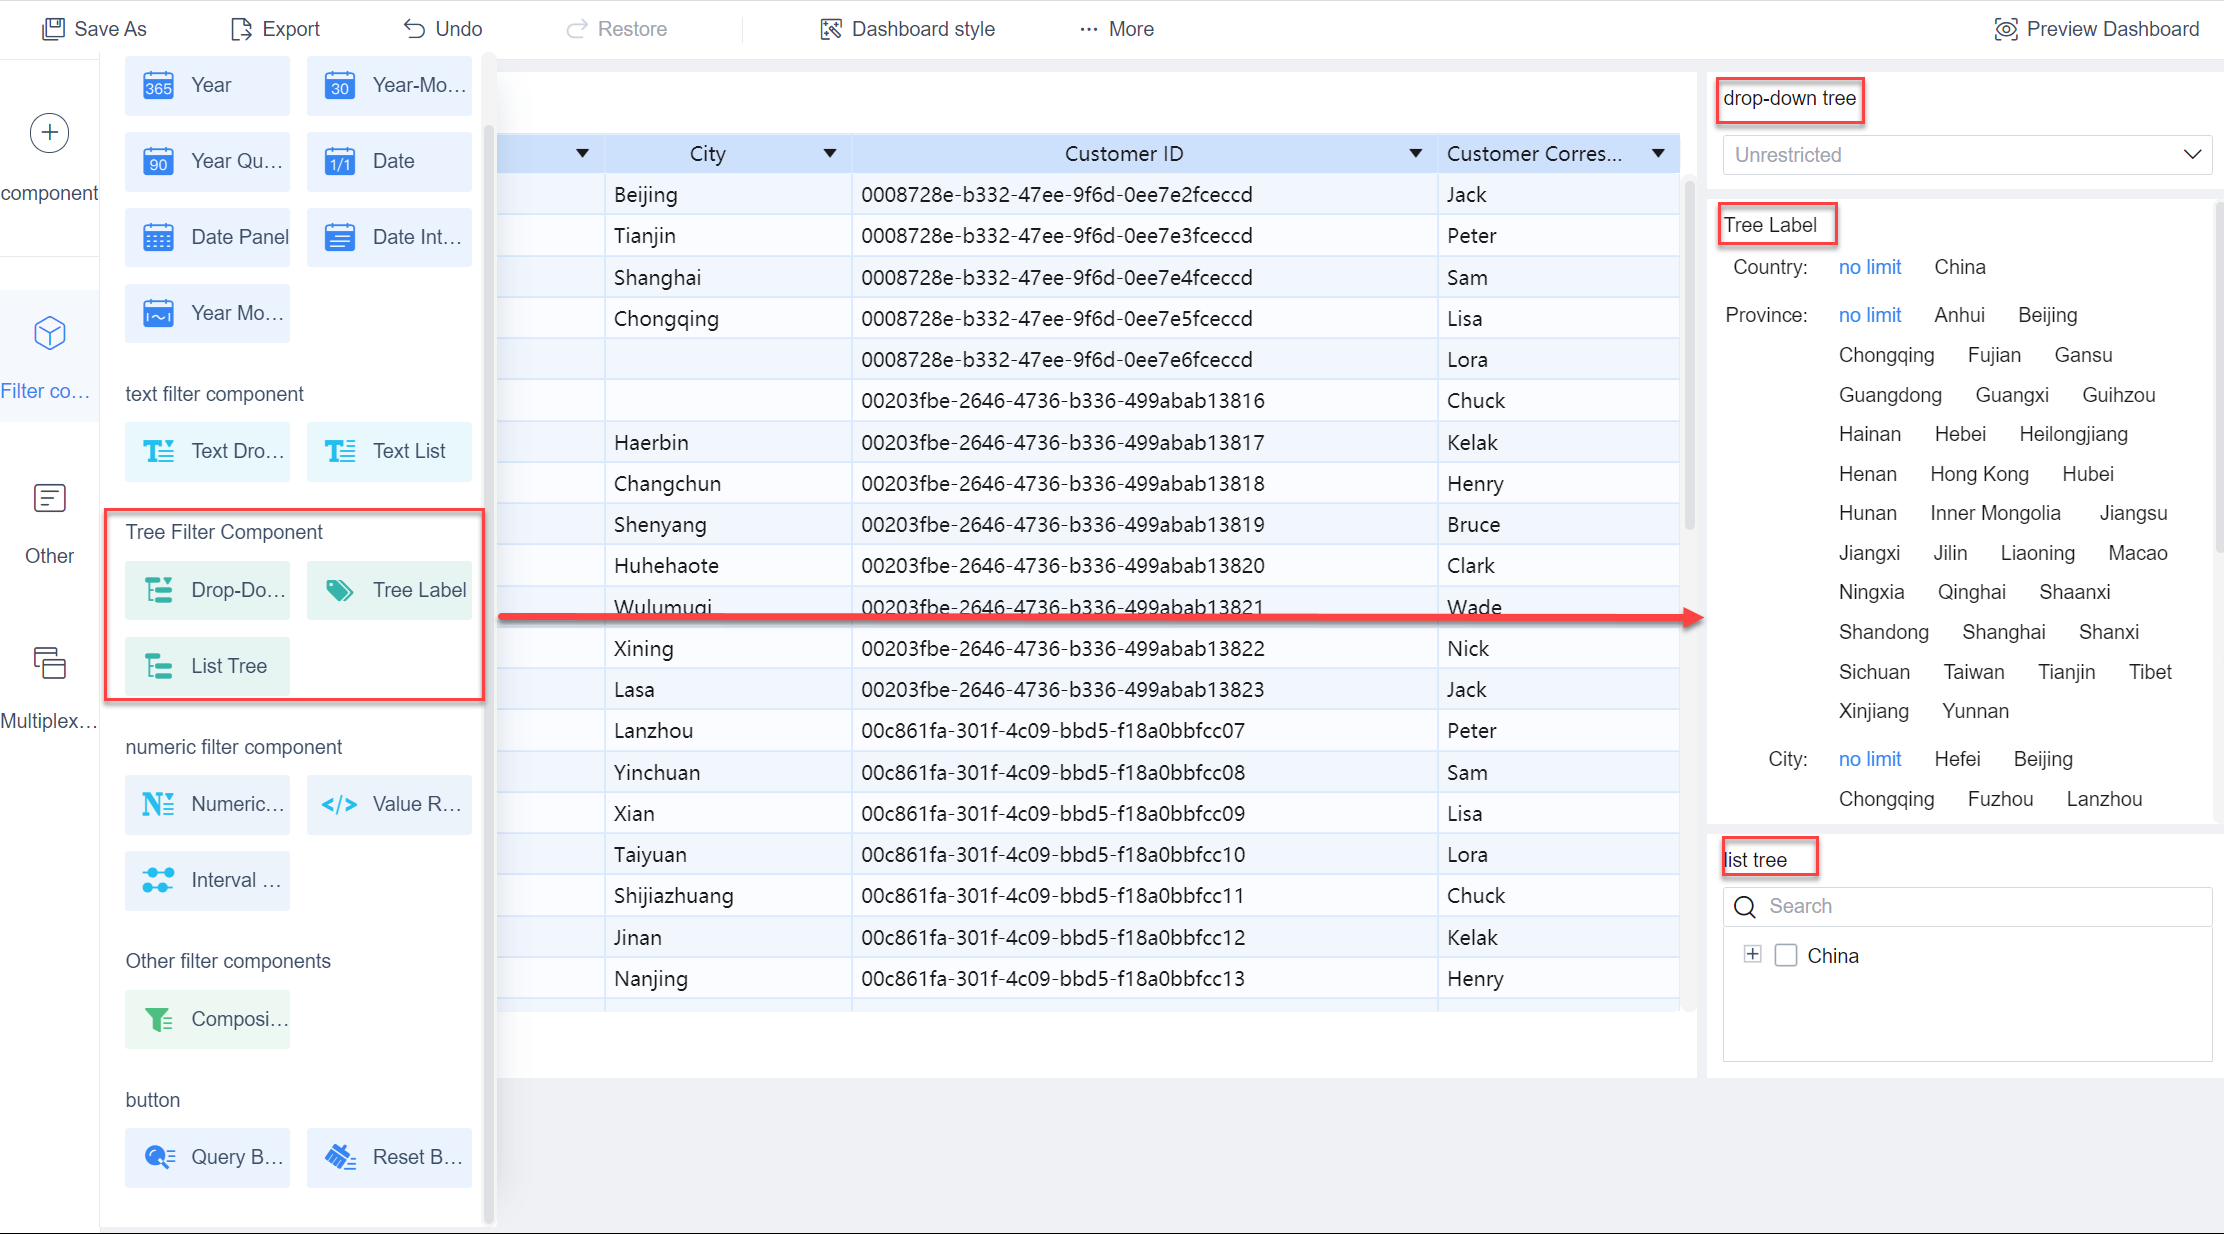Expand the China node in list tree
This screenshot has height=1234, width=2224.
pos(1752,954)
